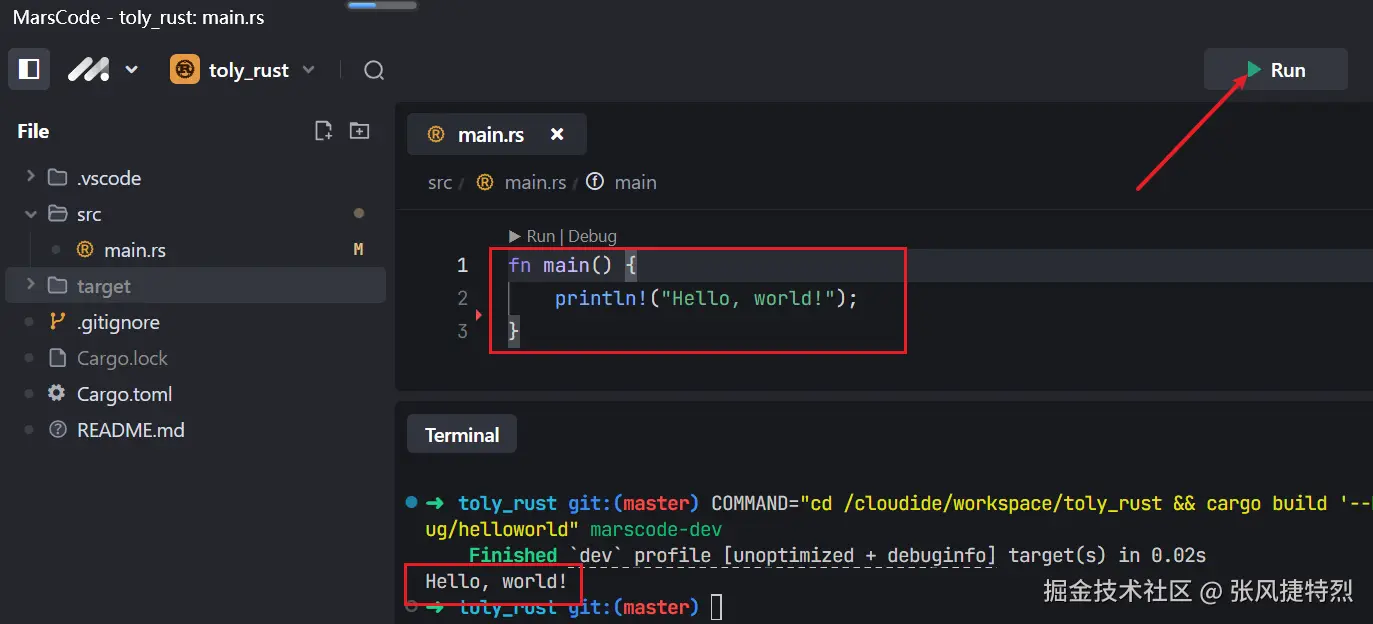
Task: Open main.rs in file tree
Action: click(135, 250)
